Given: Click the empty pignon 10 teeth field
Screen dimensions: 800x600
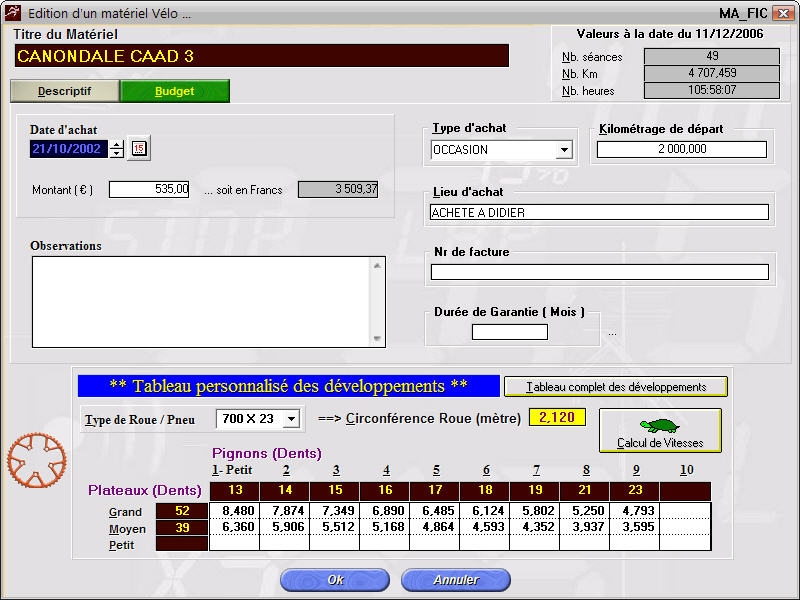Looking at the screenshot, I should click(x=685, y=490).
